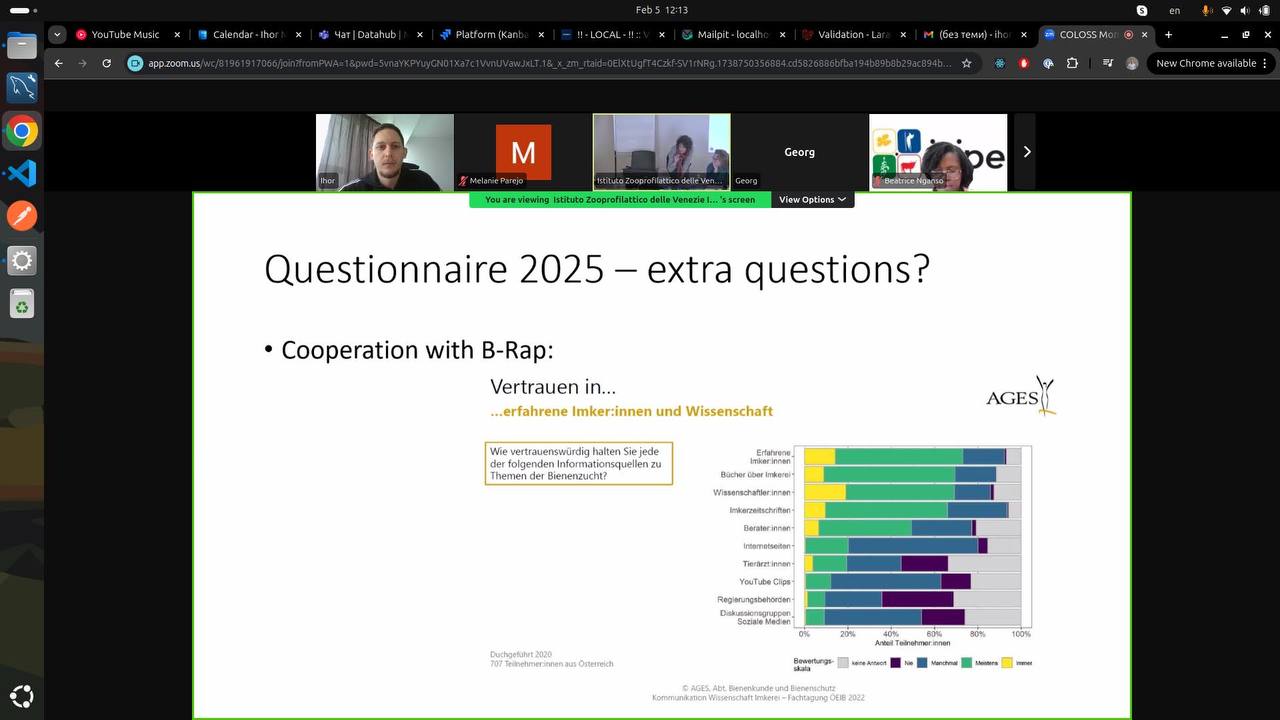Open the View Options dropdown
The image size is (1280, 720).
tap(812, 200)
